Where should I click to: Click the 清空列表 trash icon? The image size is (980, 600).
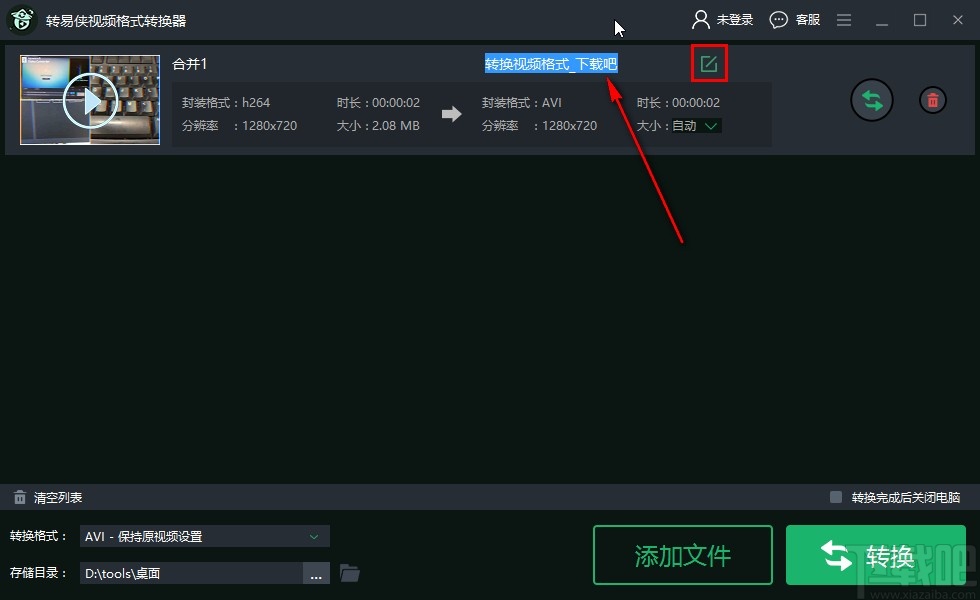(x=20, y=497)
